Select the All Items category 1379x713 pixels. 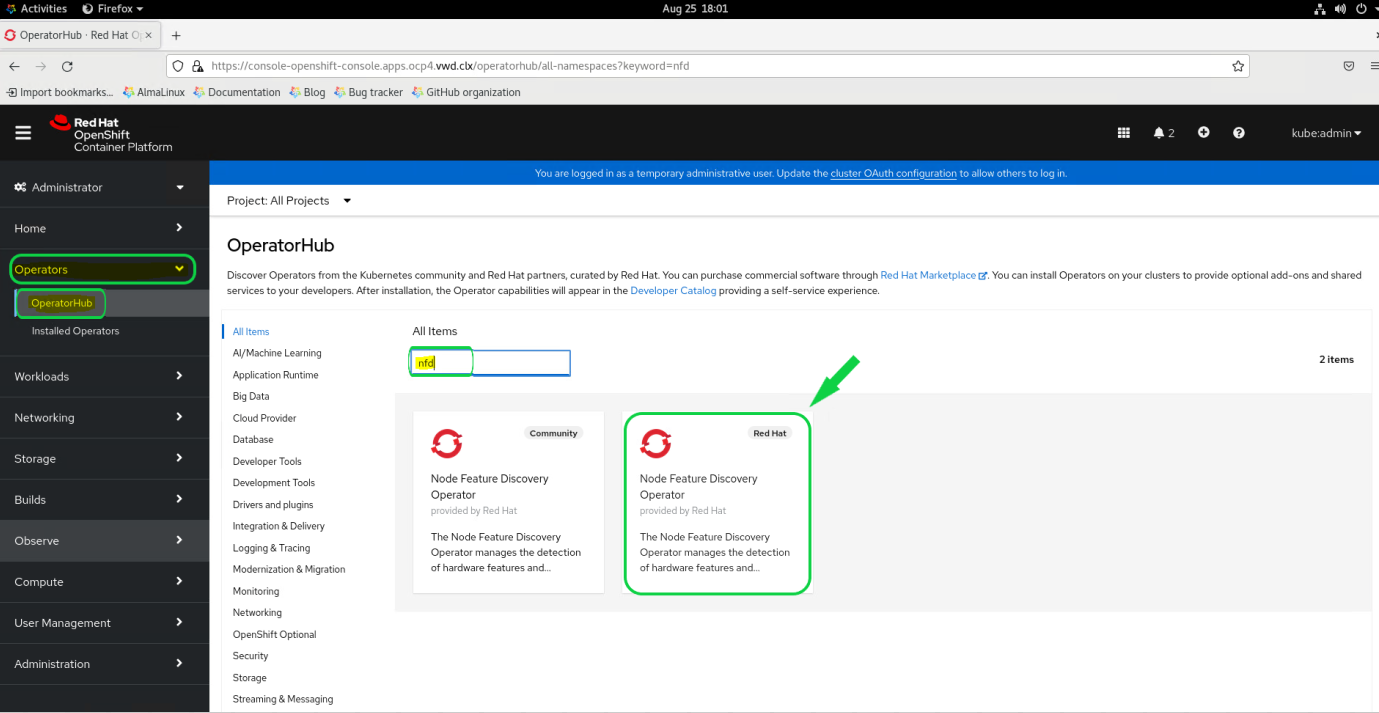251,331
